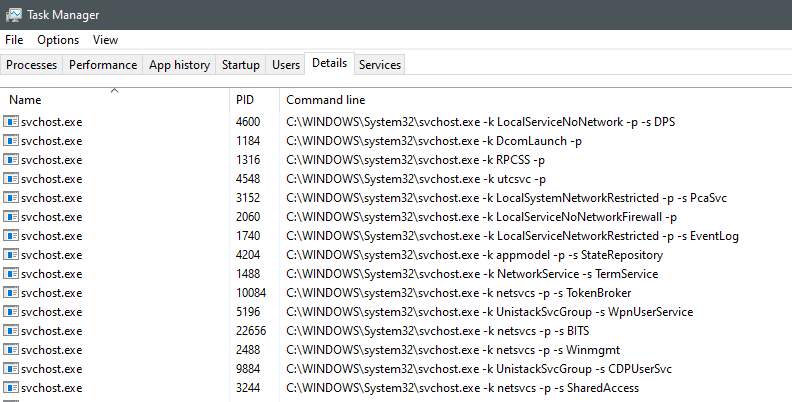Click the svchost.exe icon for PID 9884

click(11, 369)
